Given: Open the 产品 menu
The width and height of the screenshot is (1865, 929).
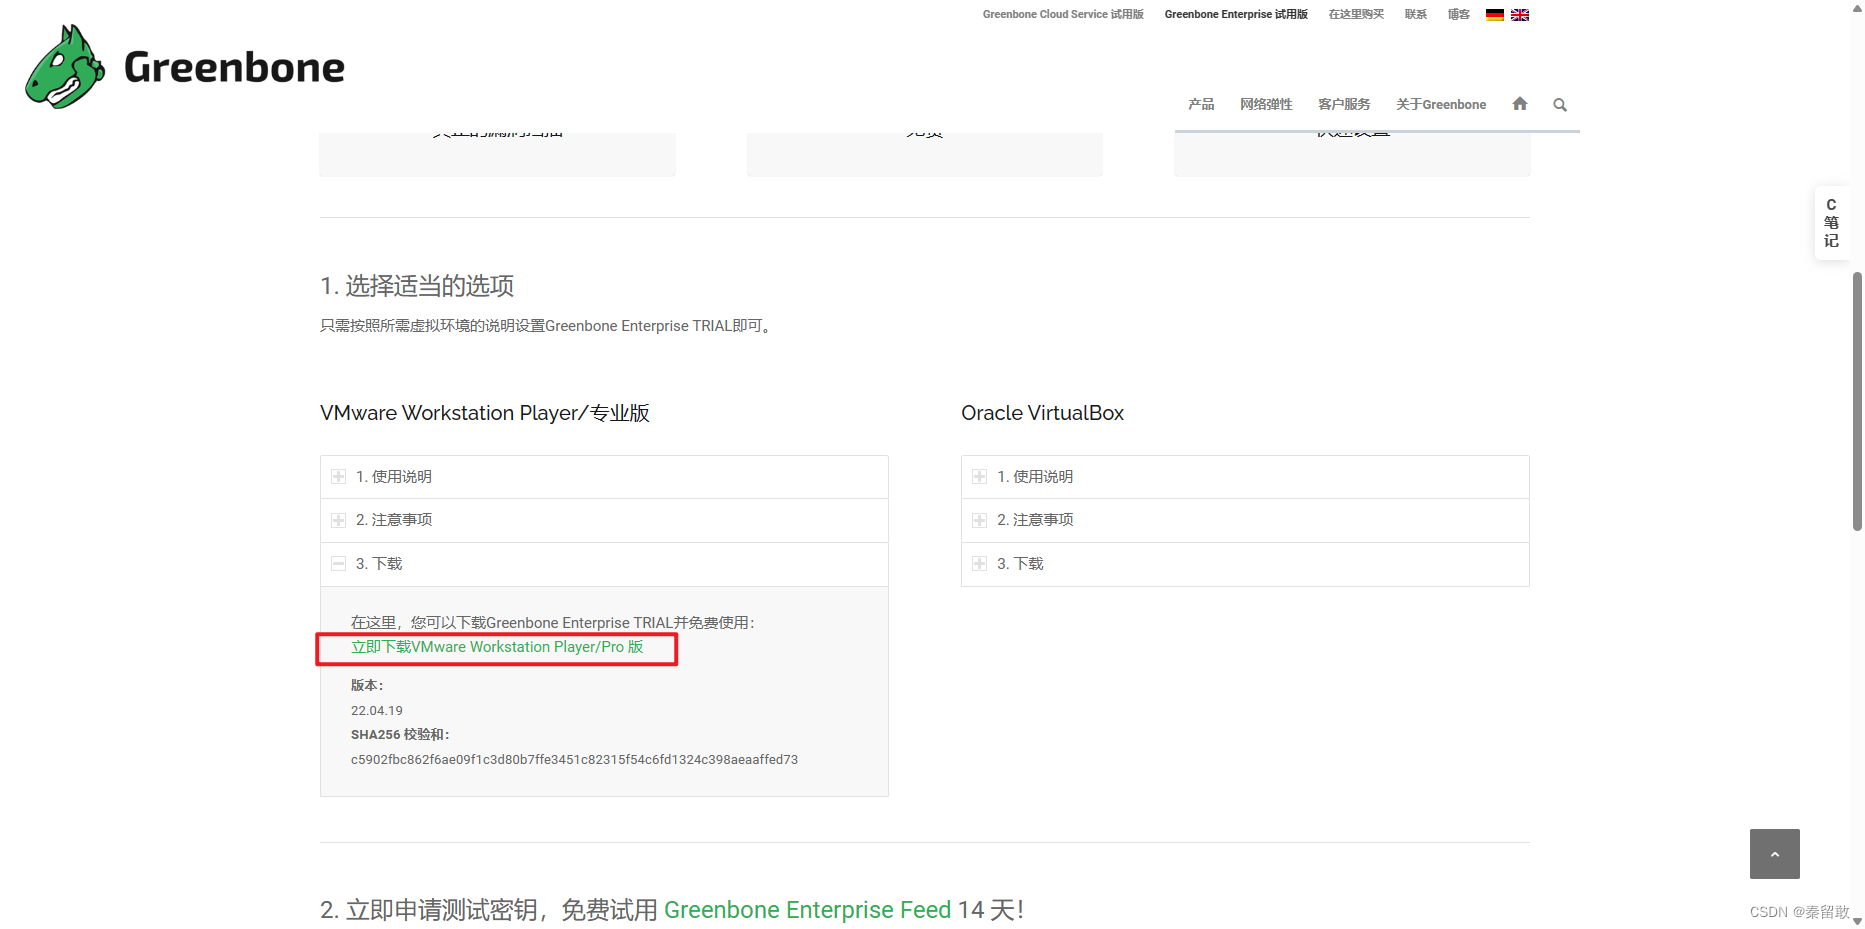Looking at the screenshot, I should click(1201, 105).
